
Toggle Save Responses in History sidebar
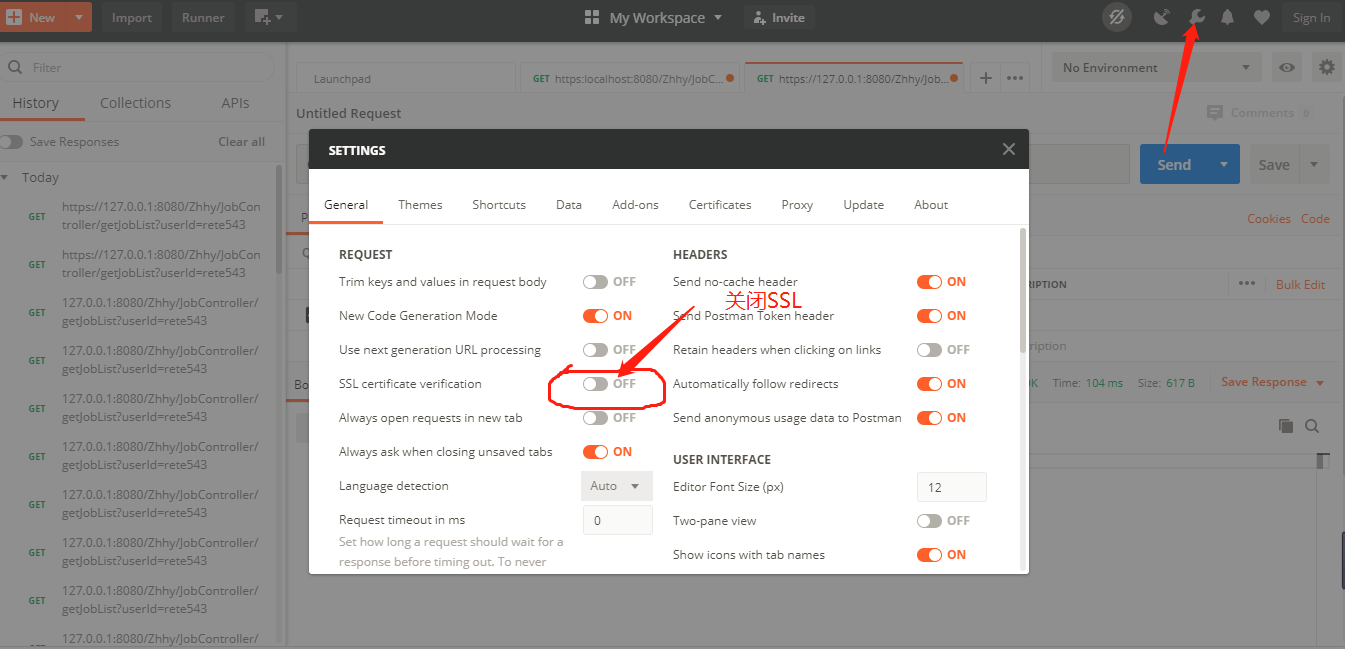pyautogui.click(x=12, y=142)
